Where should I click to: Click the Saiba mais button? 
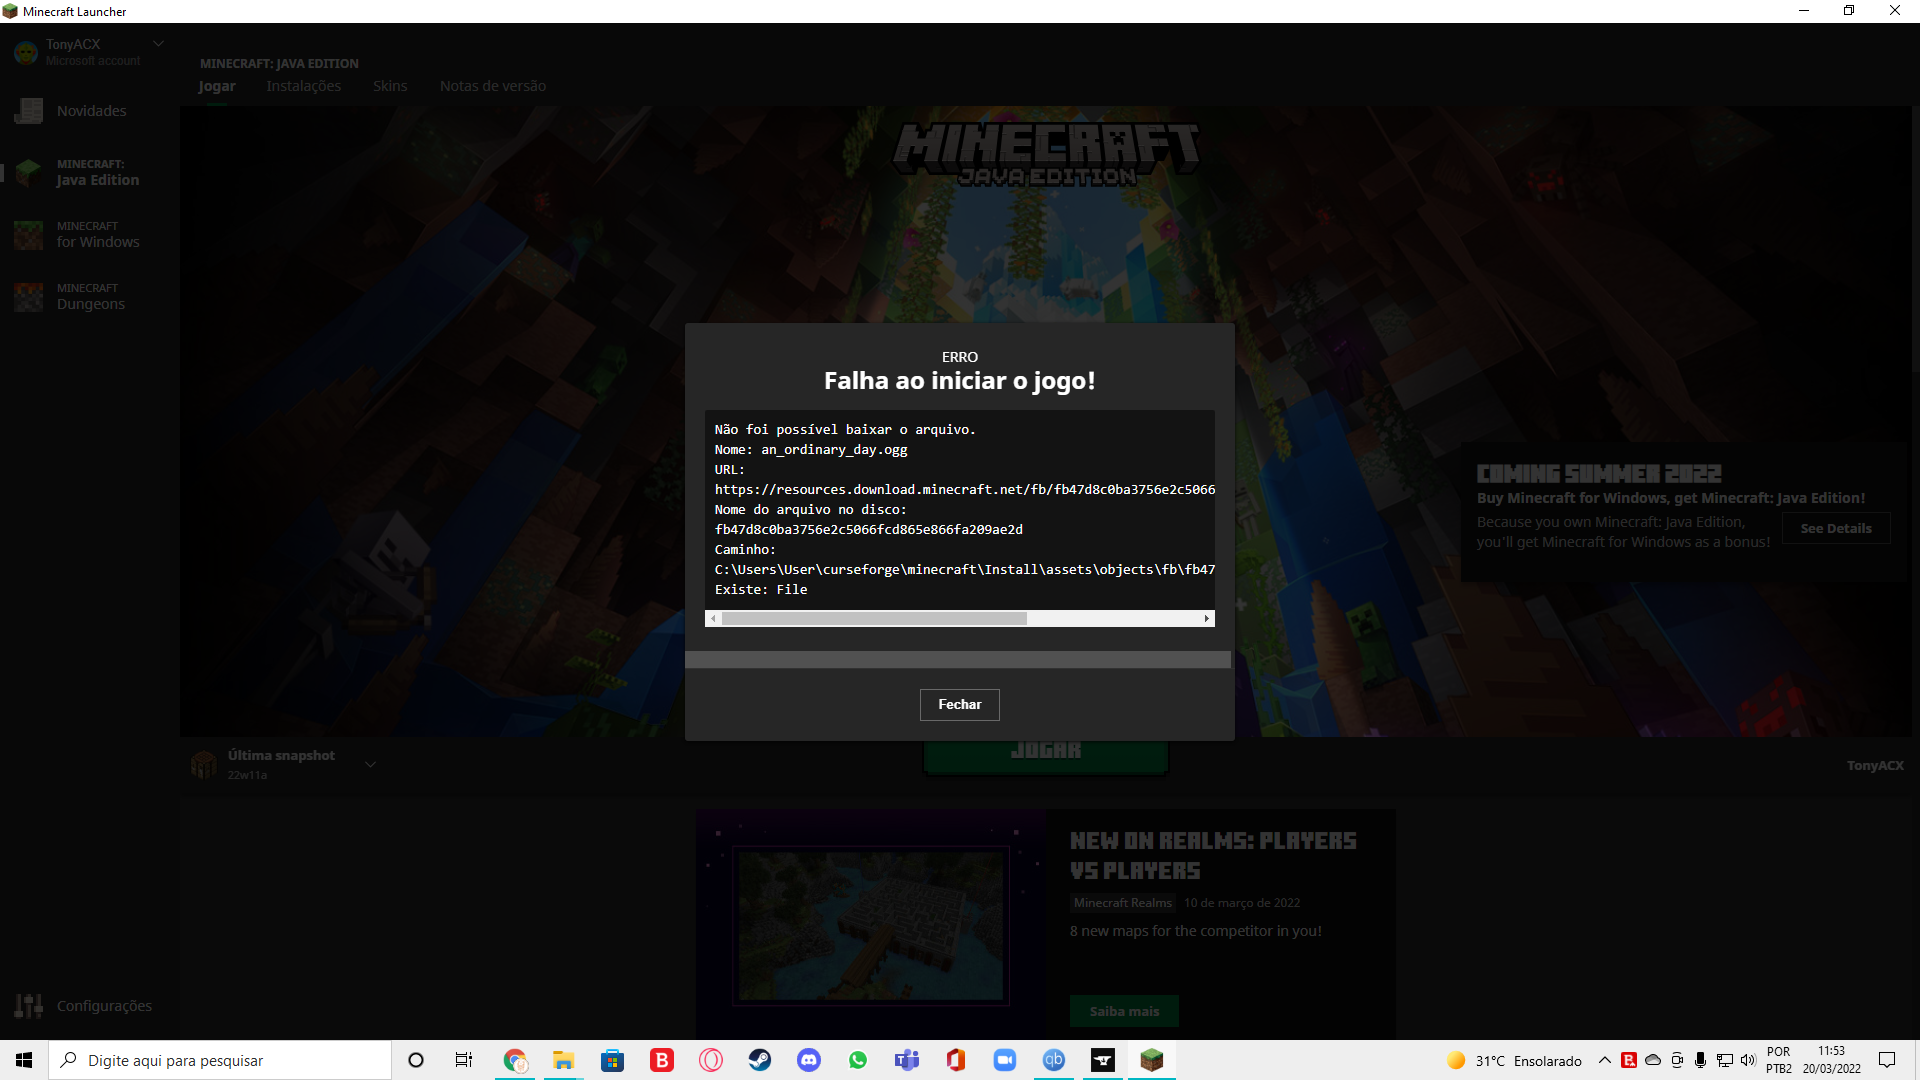pos(1124,1011)
